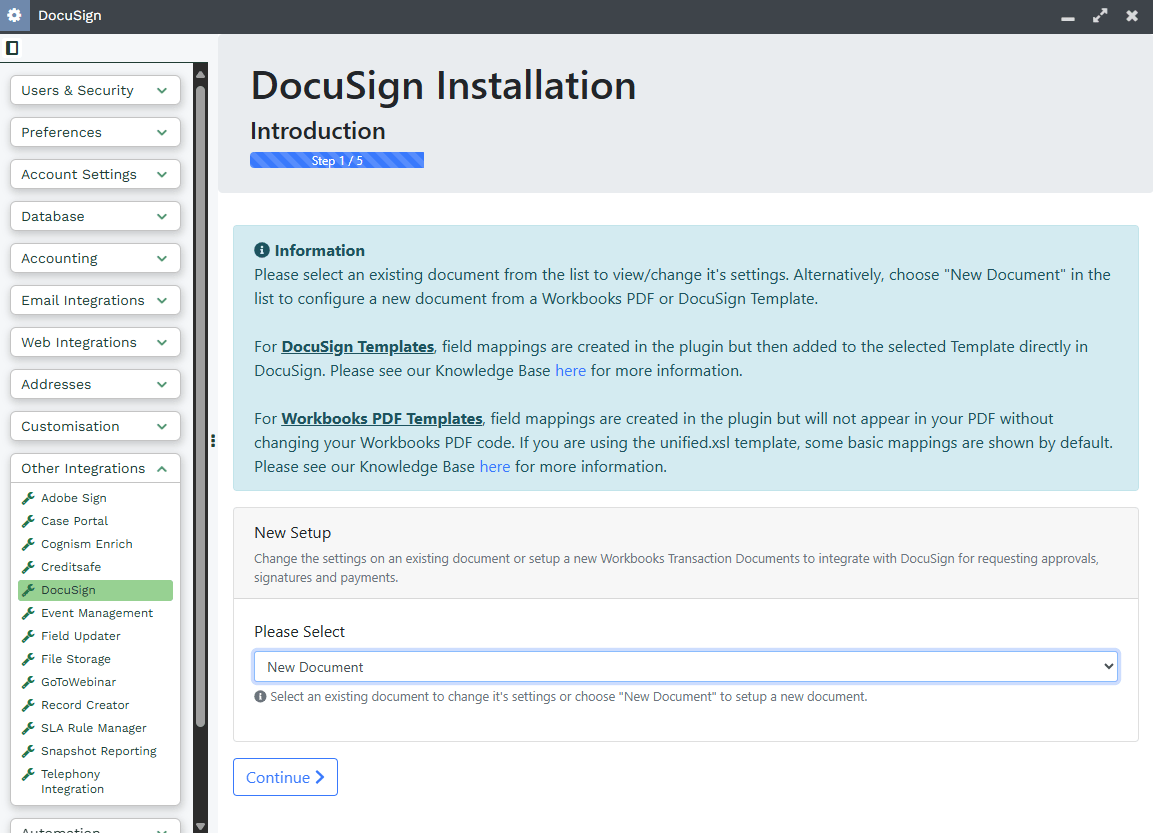
Task: Close the DocuSign window
Action: (x=1132, y=15)
